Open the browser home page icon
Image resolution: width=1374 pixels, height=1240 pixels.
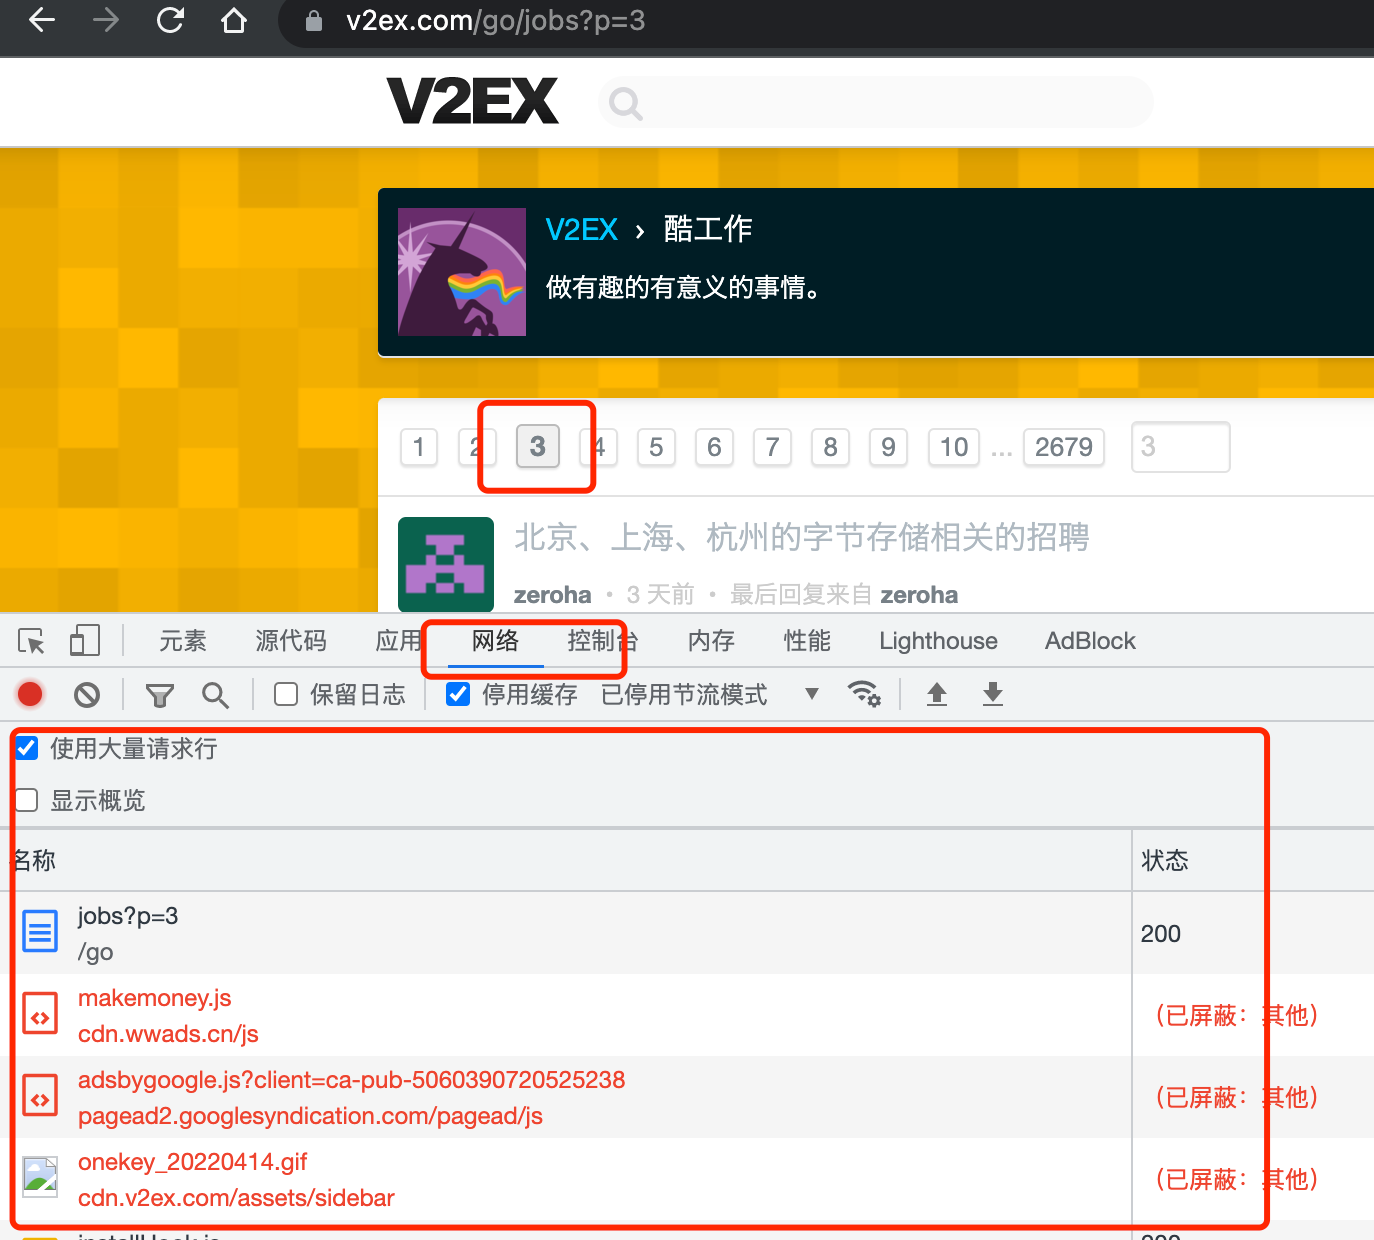point(234,20)
